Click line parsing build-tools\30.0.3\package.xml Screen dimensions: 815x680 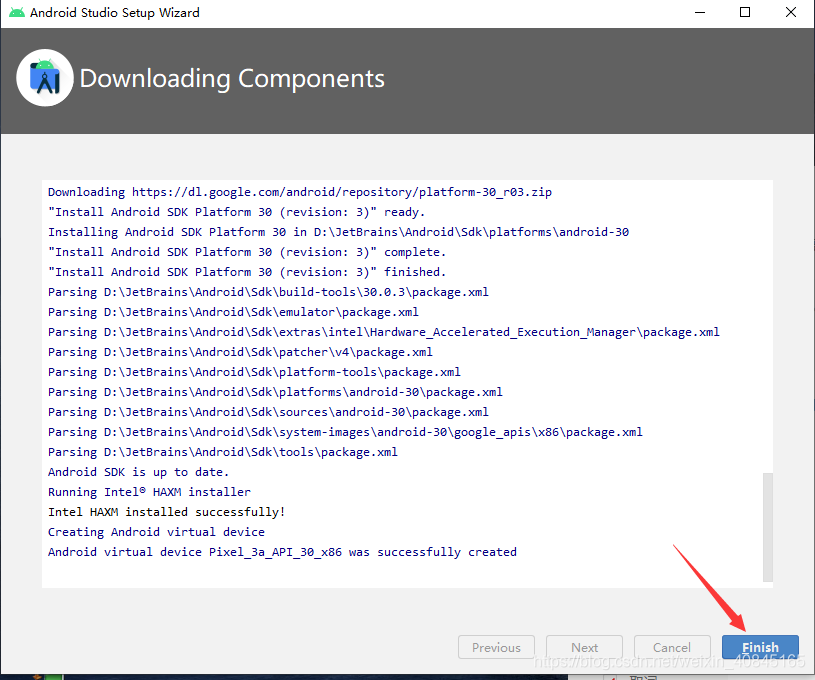(x=268, y=292)
